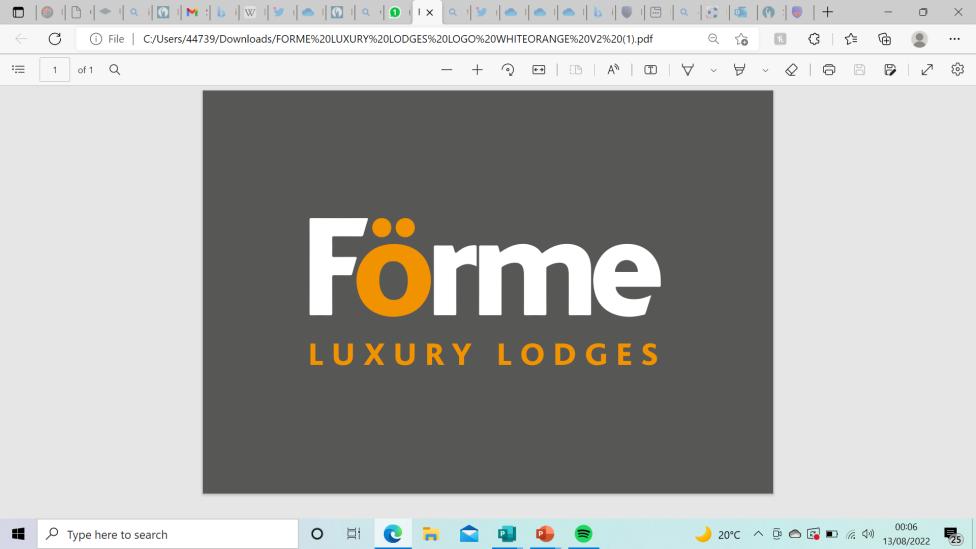976x549 pixels.
Task: Open Edge Settings and more menu
Action: click(954, 39)
